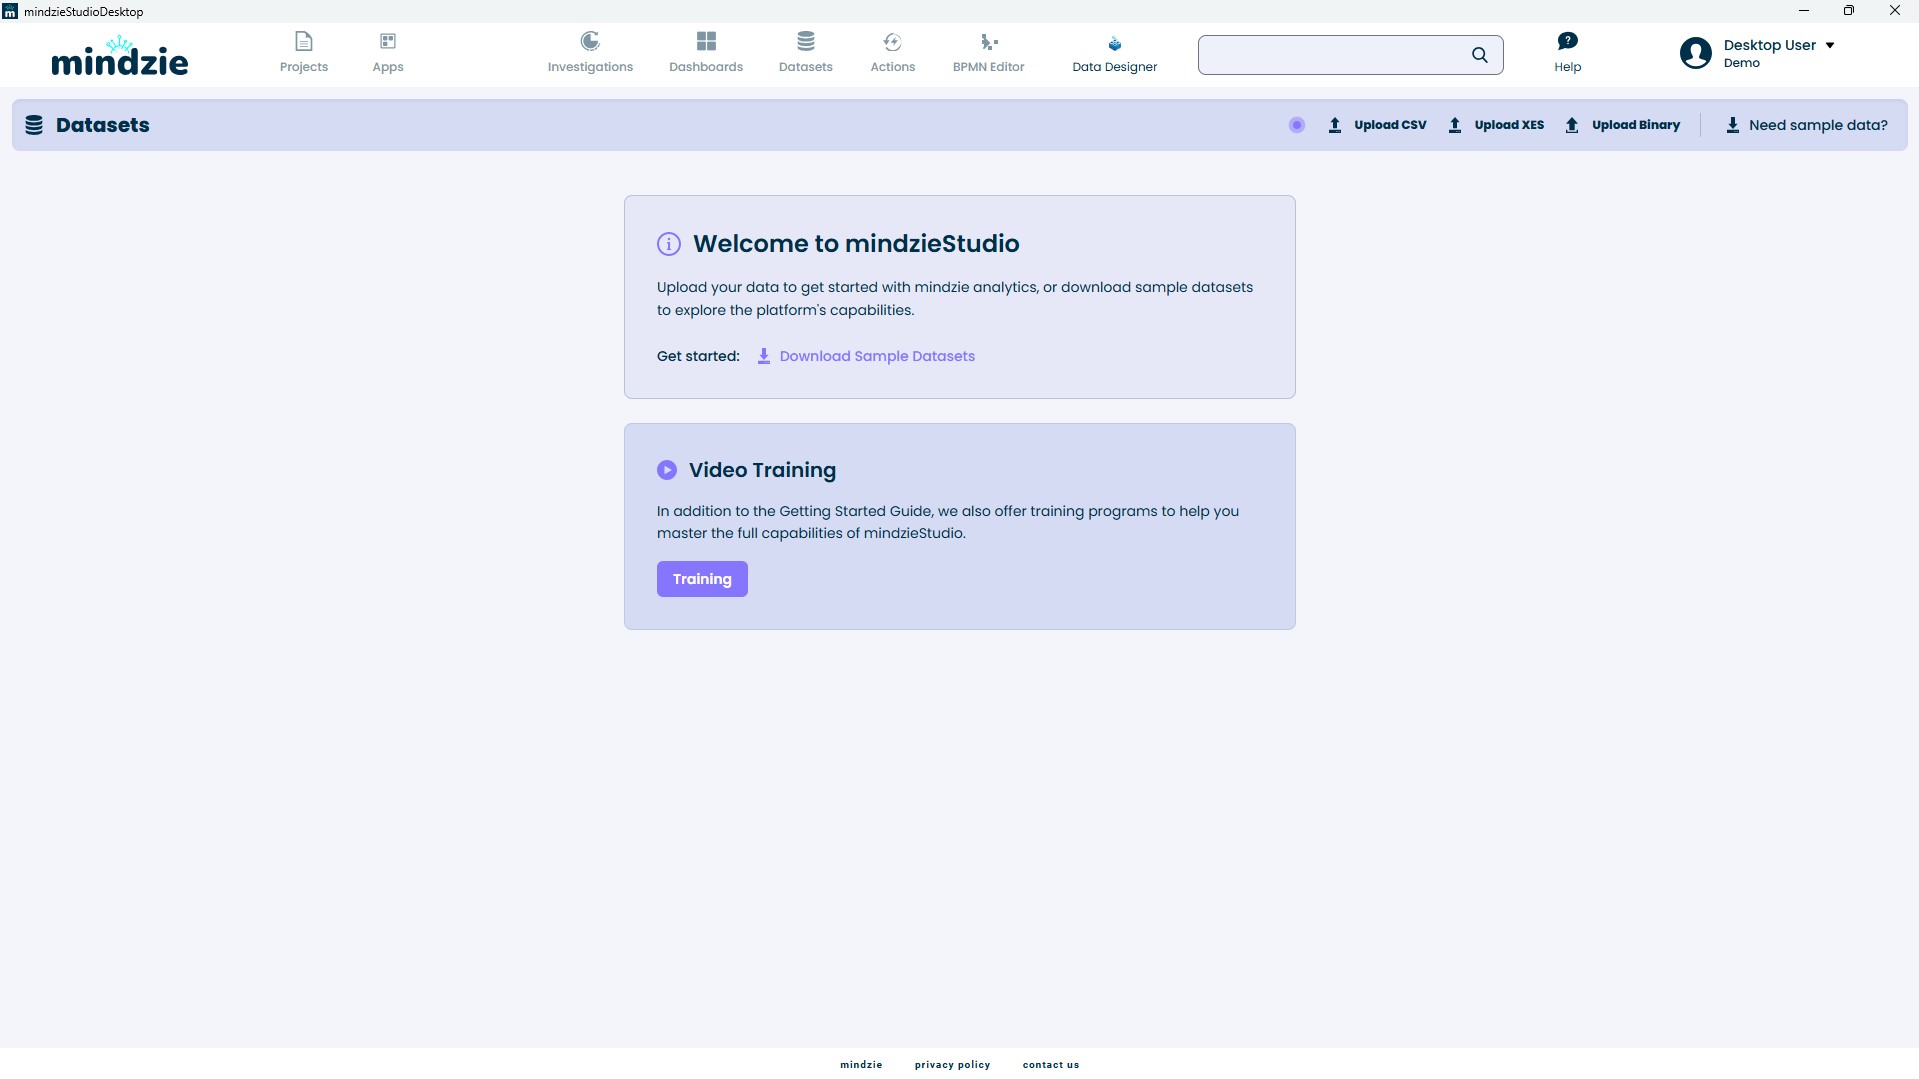The height and width of the screenshot is (1079, 1919).
Task: Minimize the mindzieStudioDesktop window
Action: (1804, 11)
